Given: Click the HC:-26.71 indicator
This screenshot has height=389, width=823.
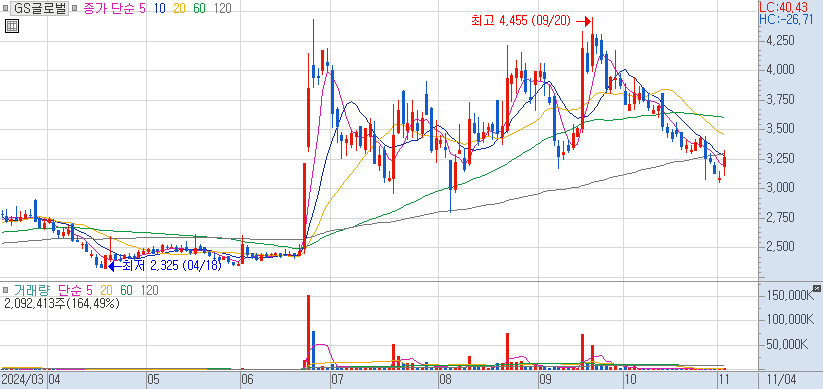Looking at the screenshot, I should point(786,19).
